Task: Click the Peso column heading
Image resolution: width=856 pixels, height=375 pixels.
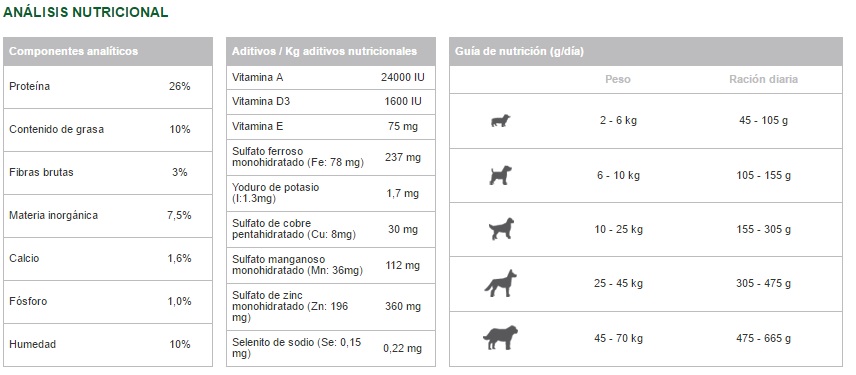Action: click(618, 79)
